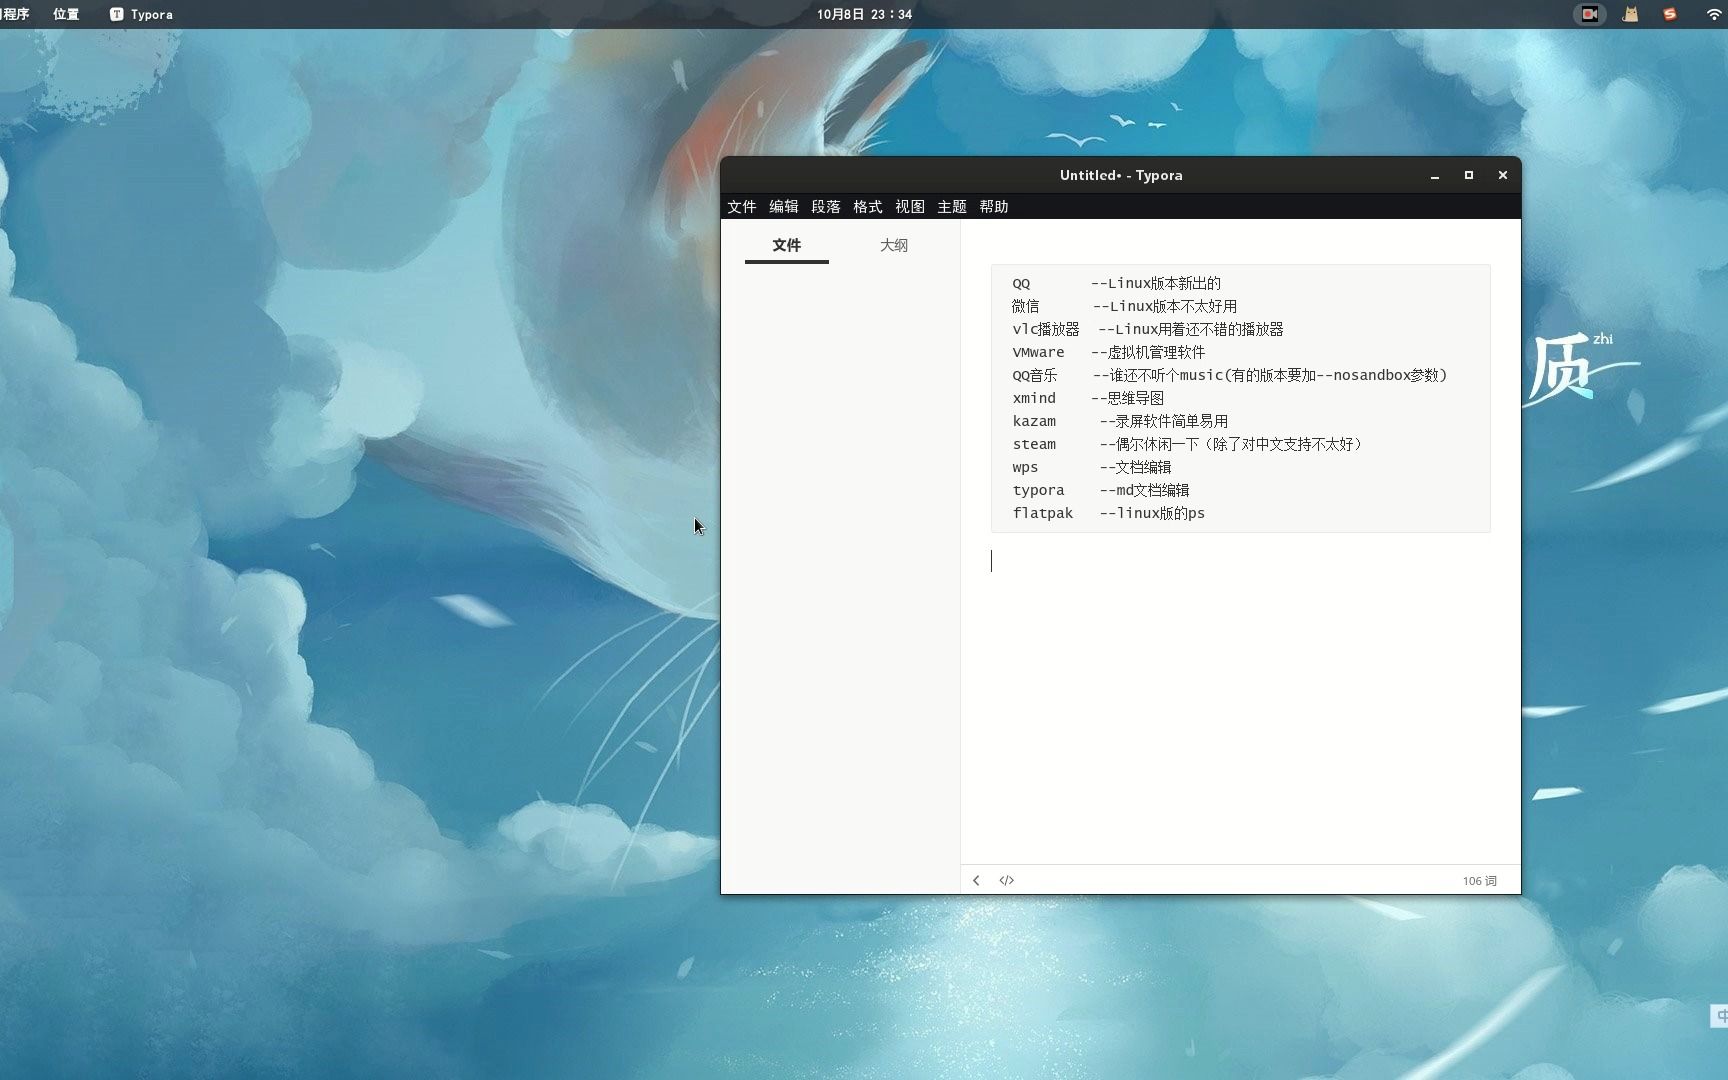Screen dimensions: 1728x1080
Task: Switch to the 文件 sidebar tab
Action: [x=786, y=245]
